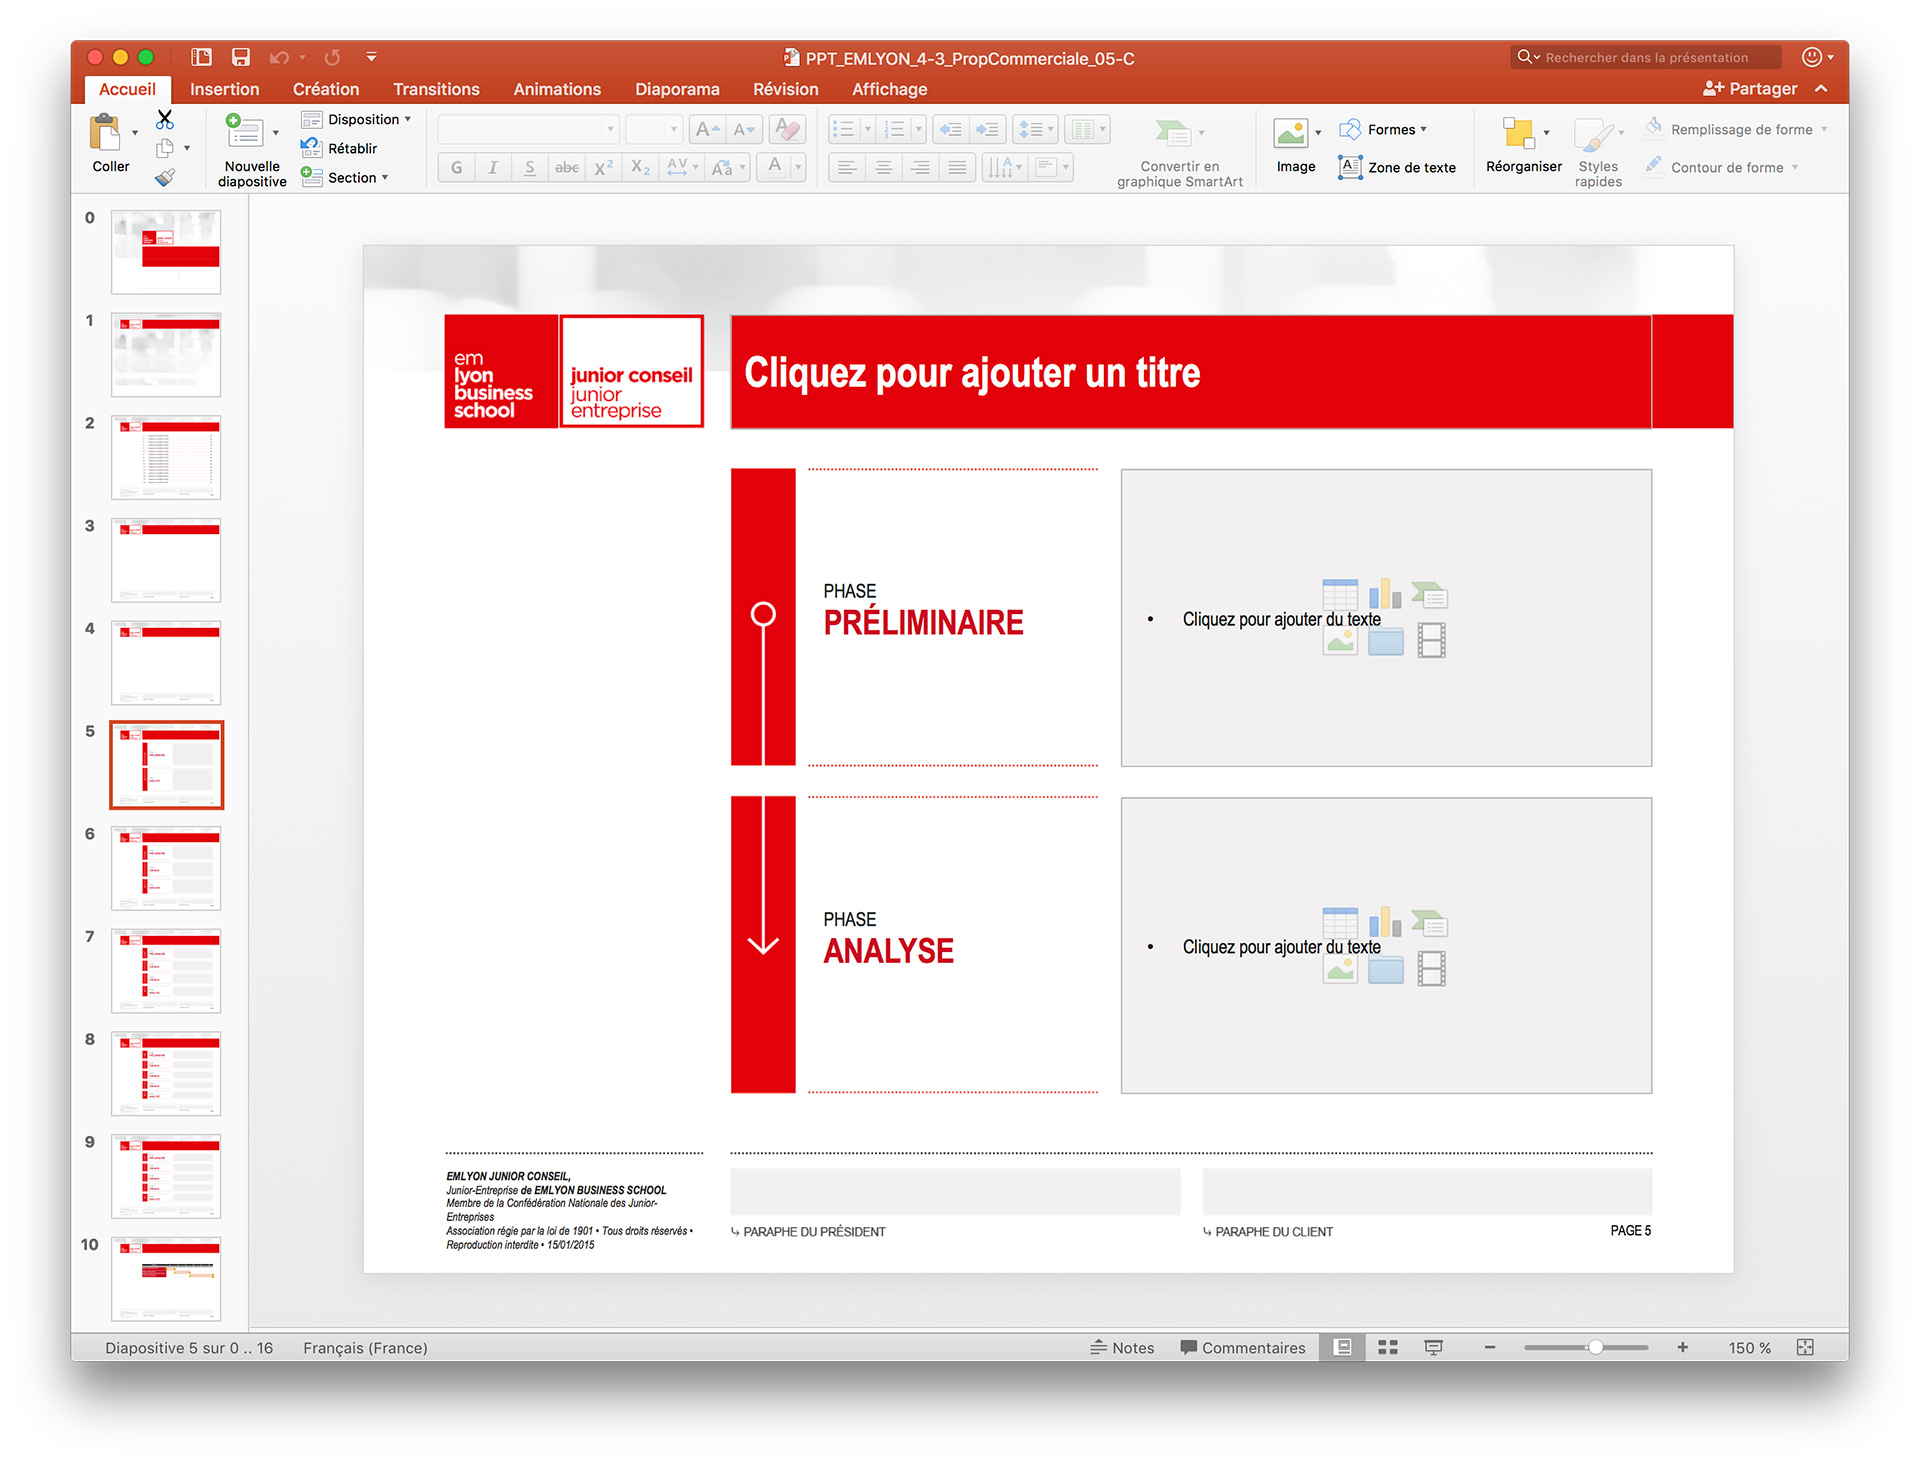Insert table icon in PRÉLIMINAIRE placeholder
The image size is (1920, 1463).
click(x=1340, y=594)
